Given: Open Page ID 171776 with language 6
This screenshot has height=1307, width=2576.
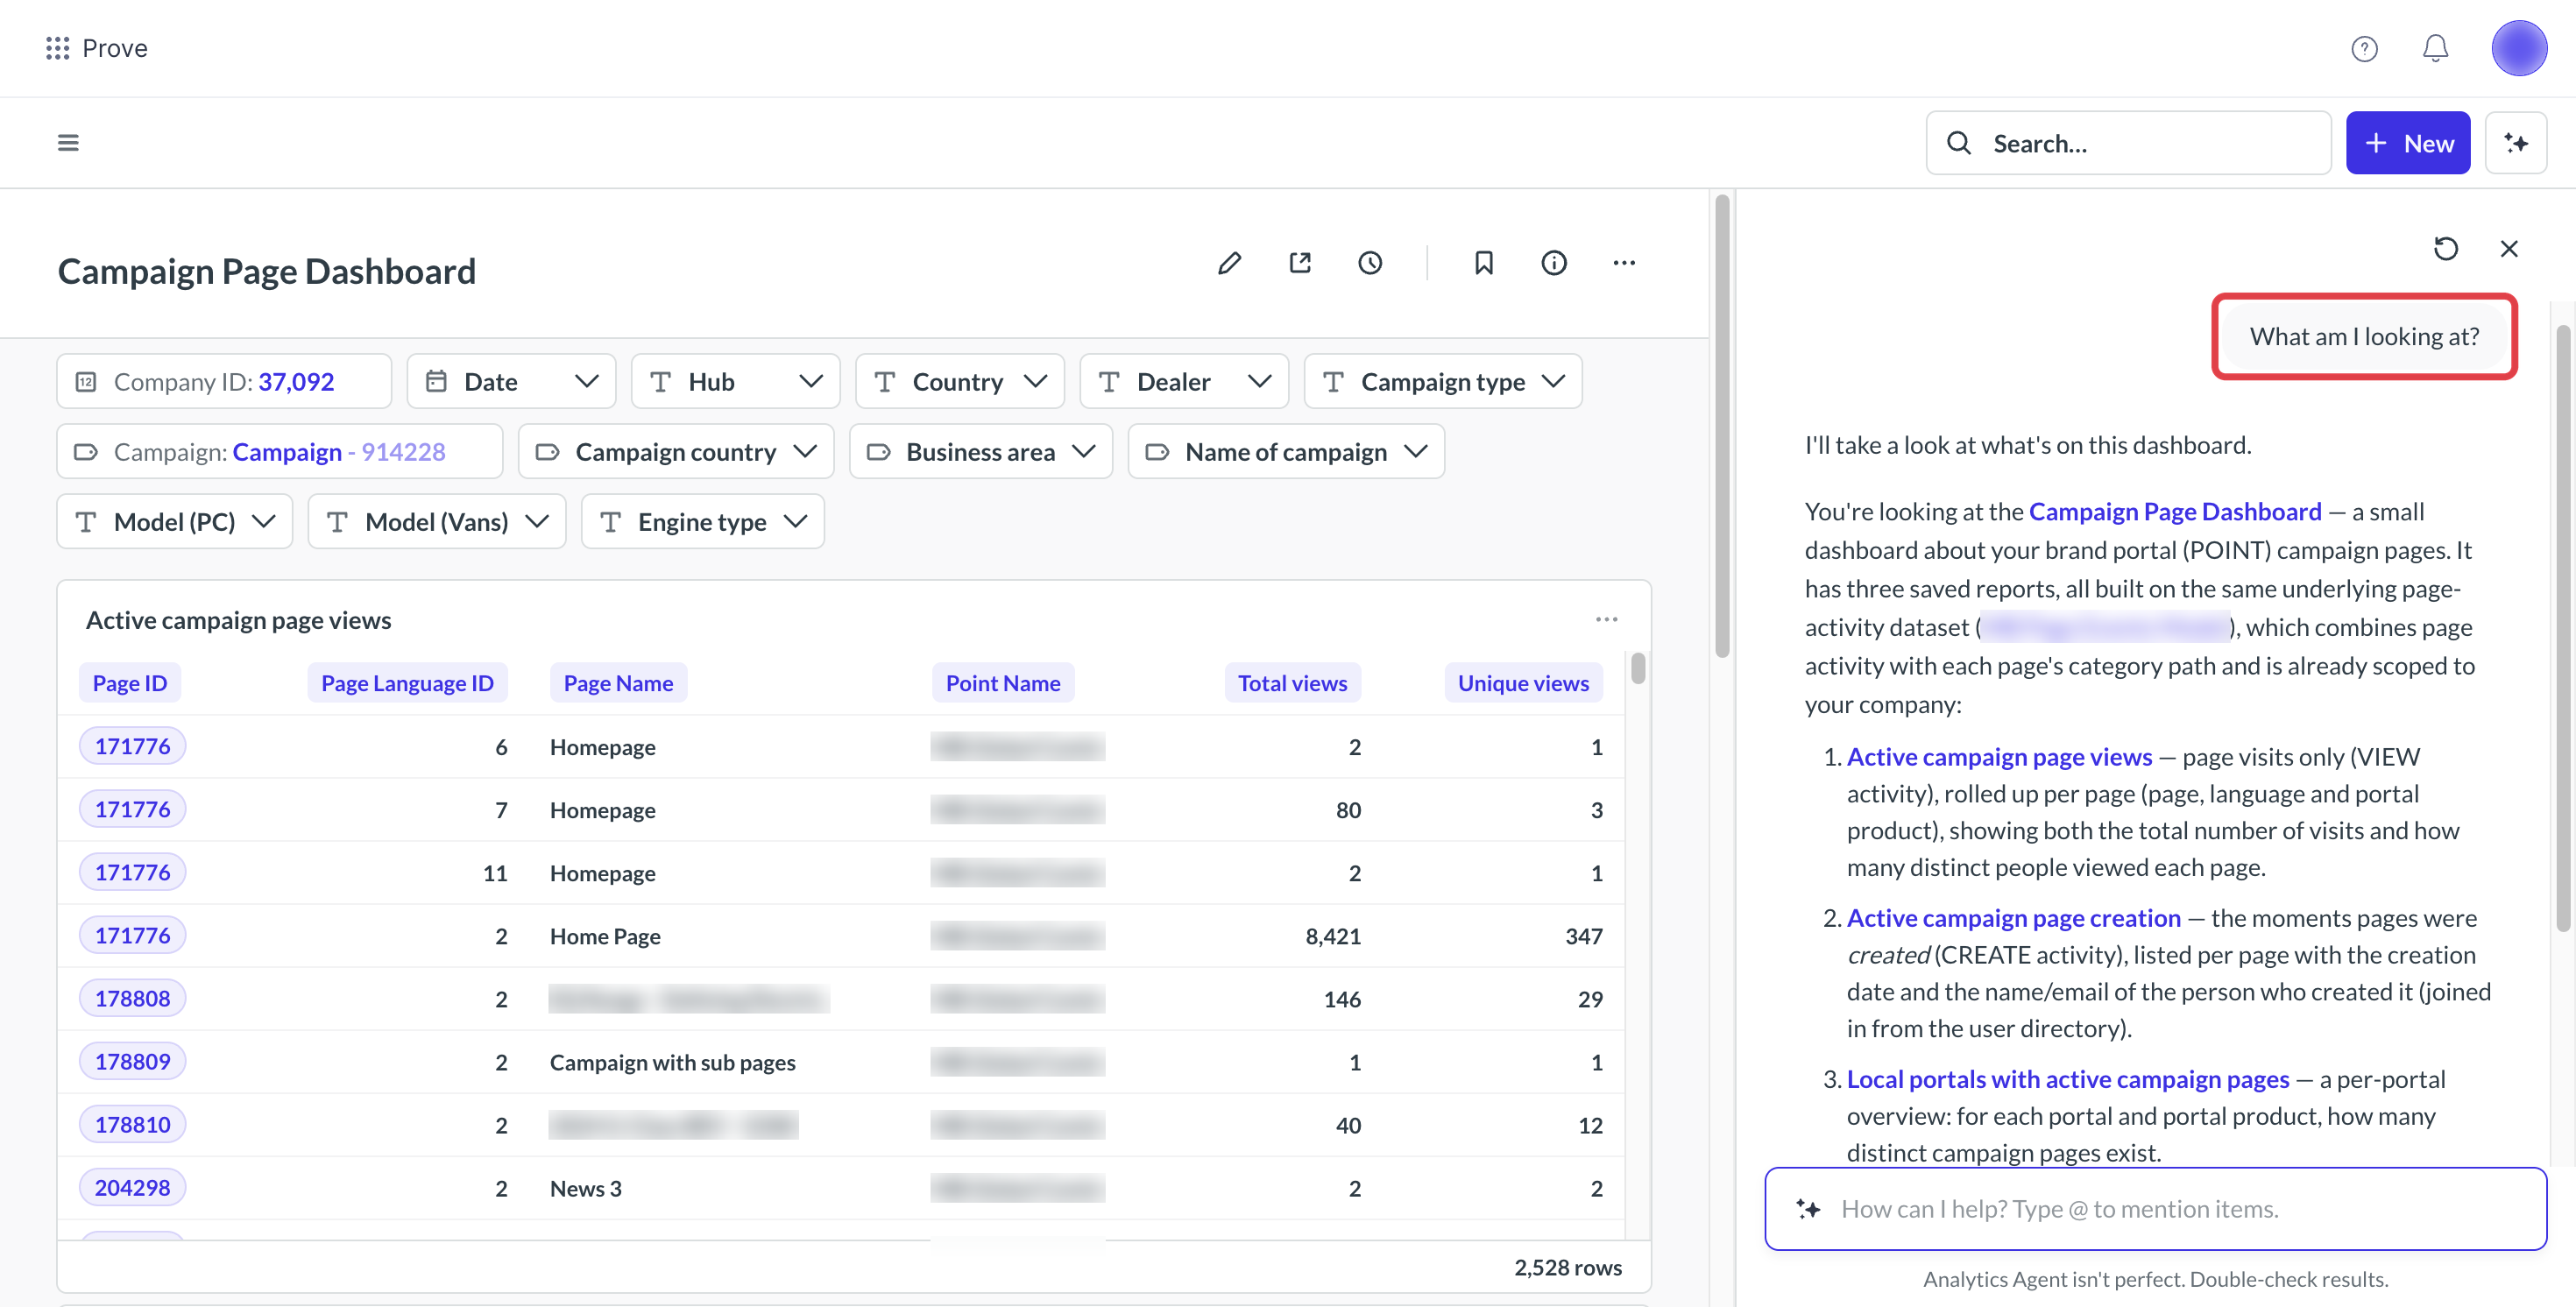Looking at the screenshot, I should click(x=133, y=746).
